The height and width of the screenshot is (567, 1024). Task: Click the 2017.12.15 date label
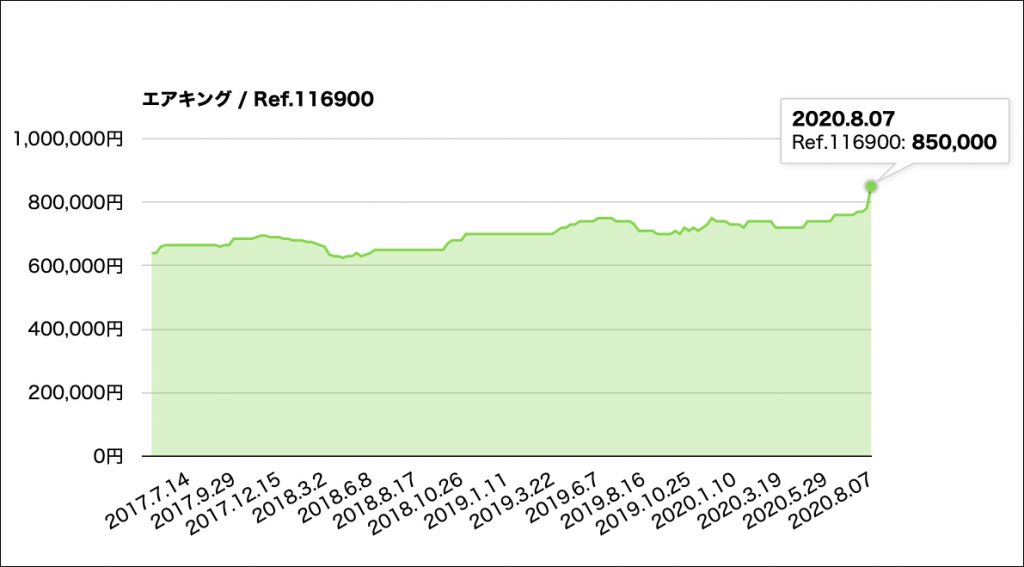(x=235, y=504)
